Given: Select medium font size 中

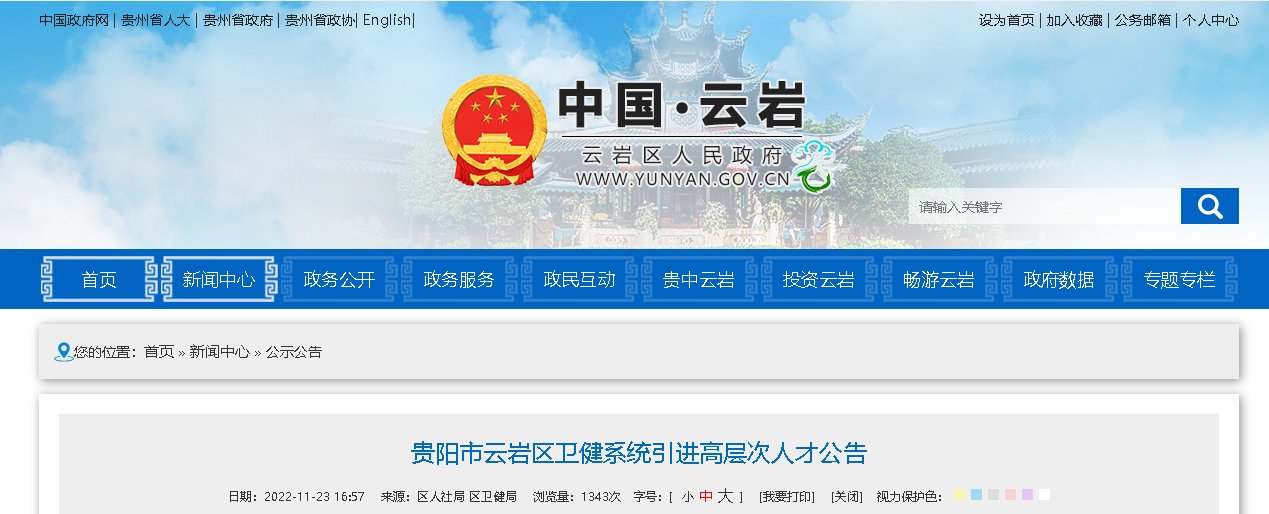Looking at the screenshot, I should [705, 497].
